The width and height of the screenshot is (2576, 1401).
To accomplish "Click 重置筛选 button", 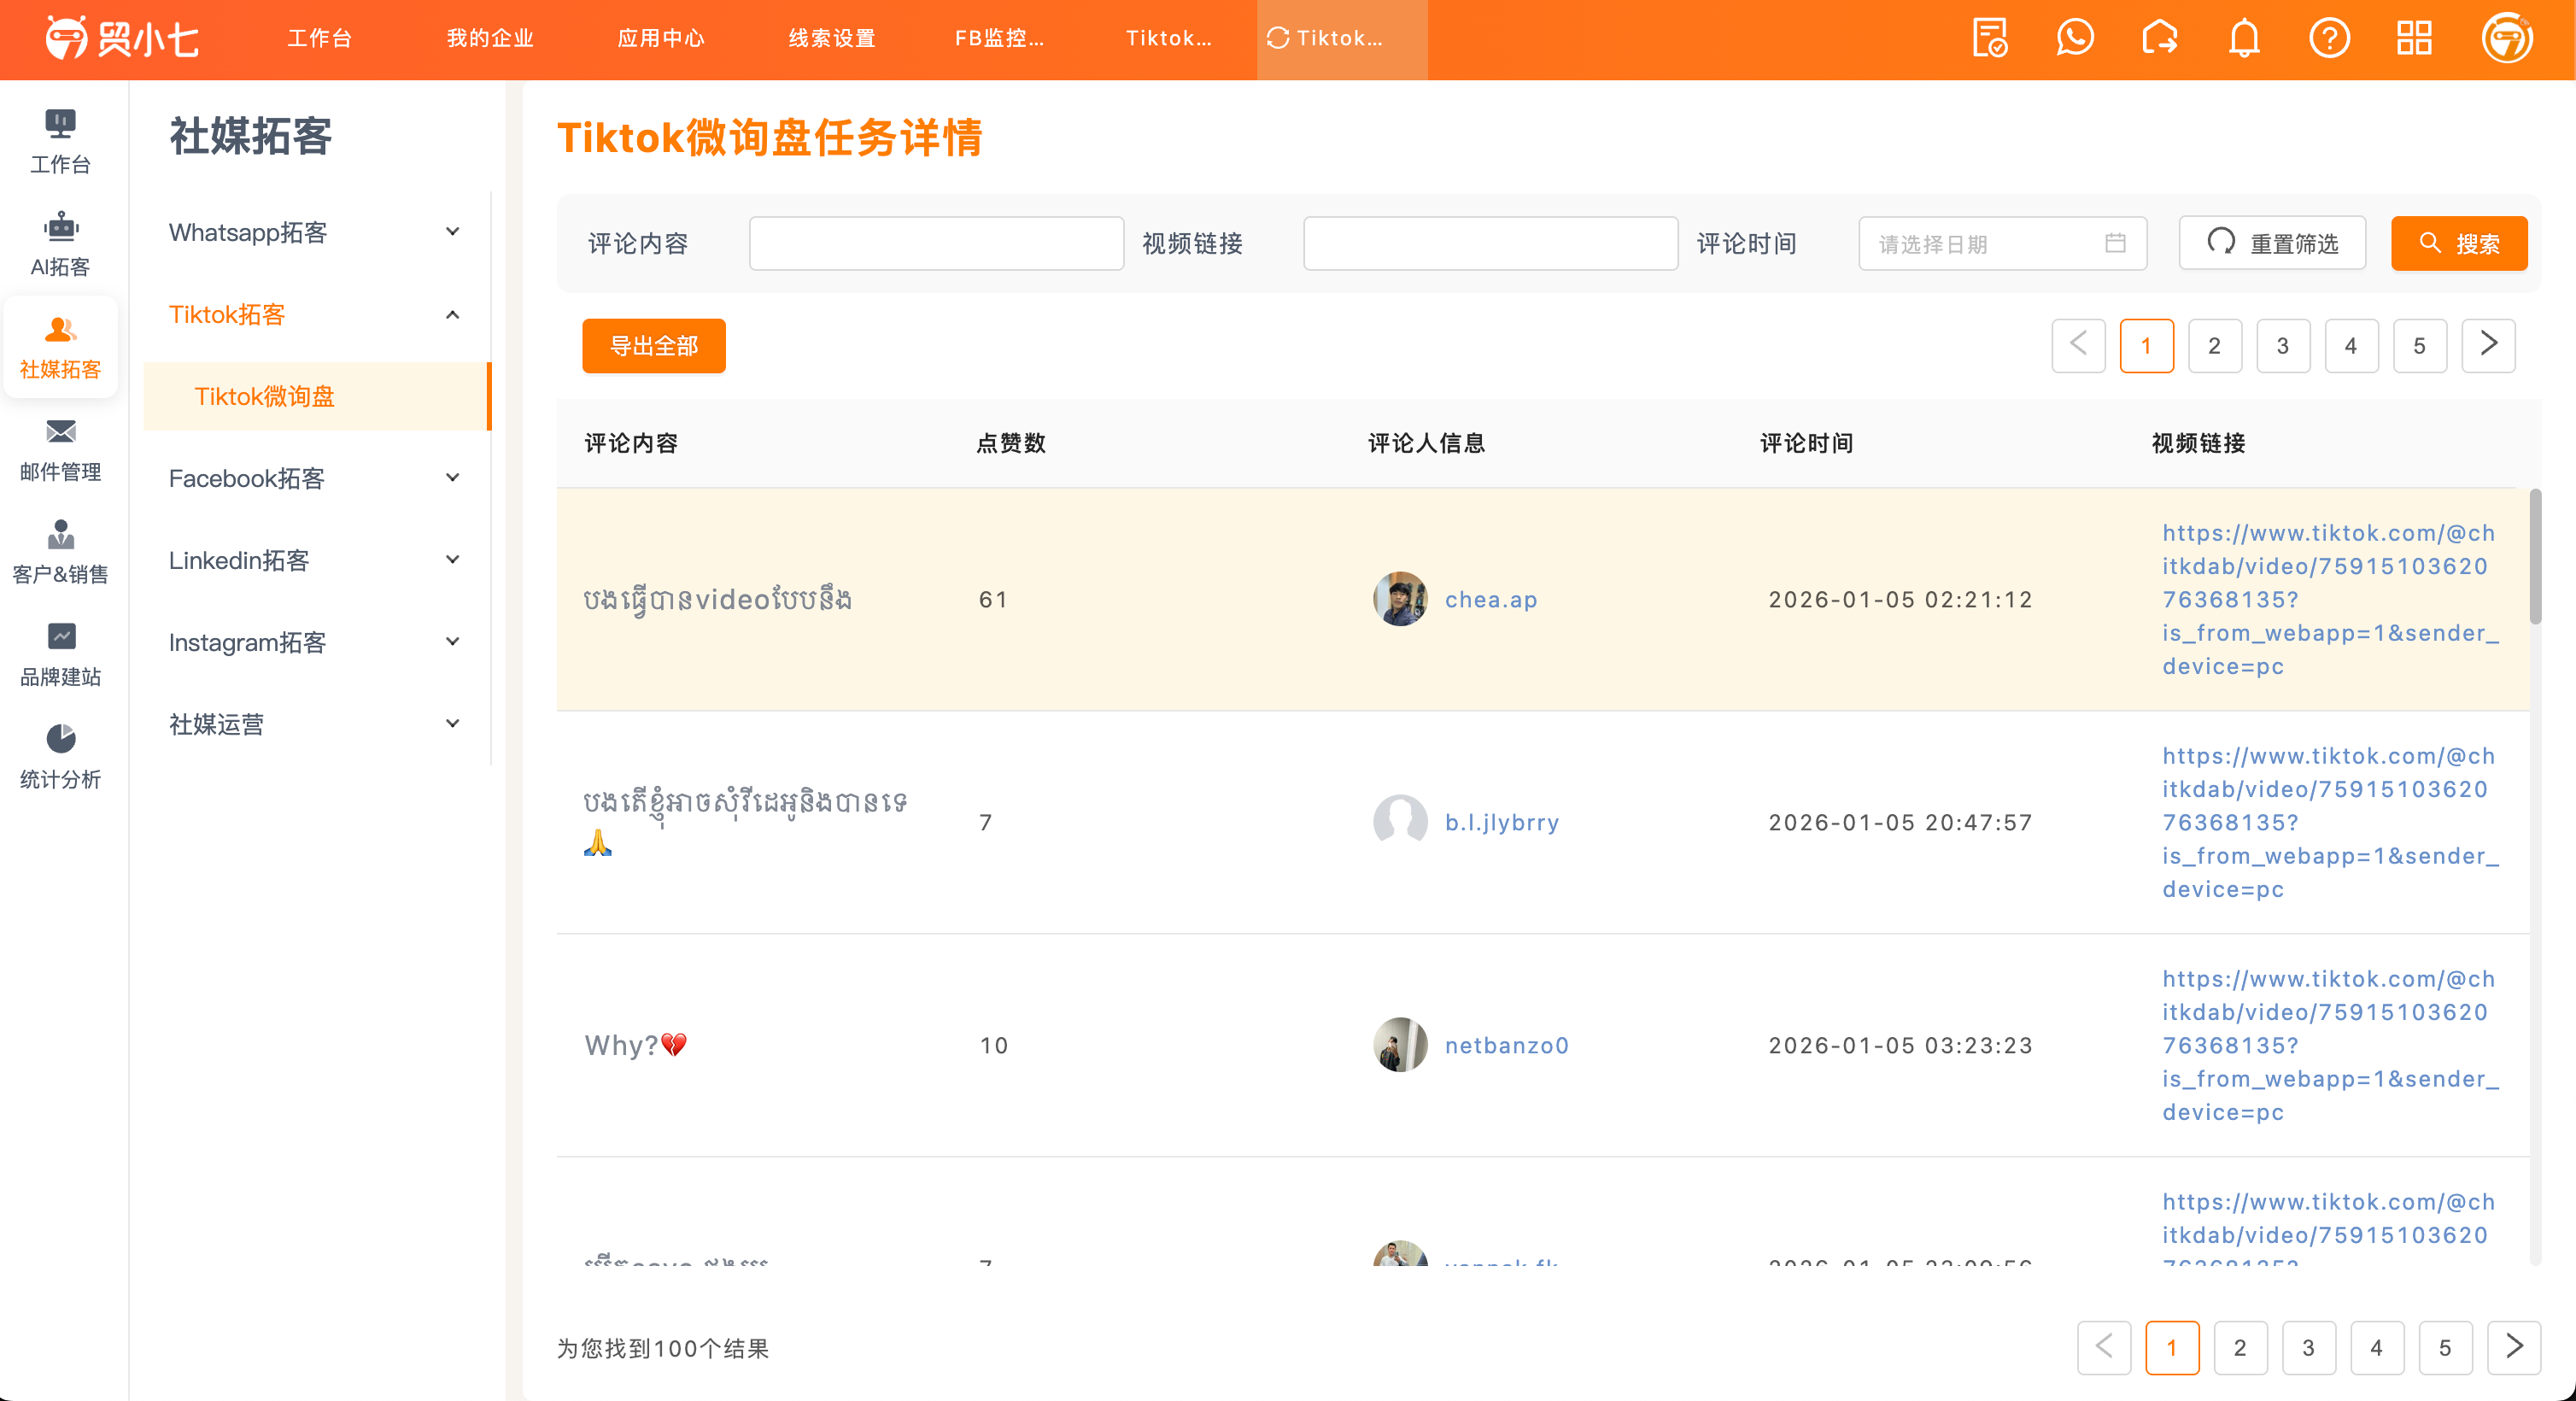I will 2272,243.
